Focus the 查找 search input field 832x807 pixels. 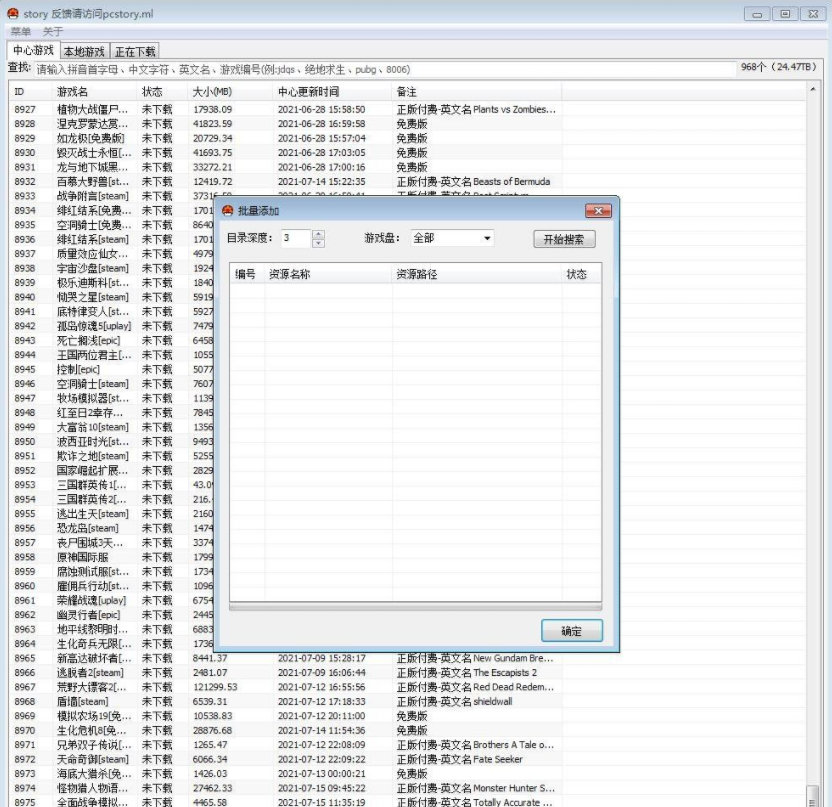pos(380,70)
